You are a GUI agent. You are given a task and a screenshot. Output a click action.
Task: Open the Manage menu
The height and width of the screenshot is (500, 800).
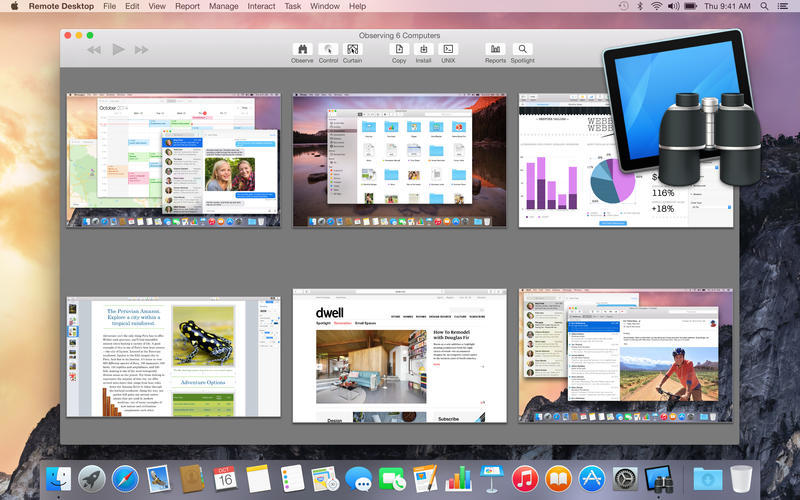pyautogui.click(x=223, y=6)
